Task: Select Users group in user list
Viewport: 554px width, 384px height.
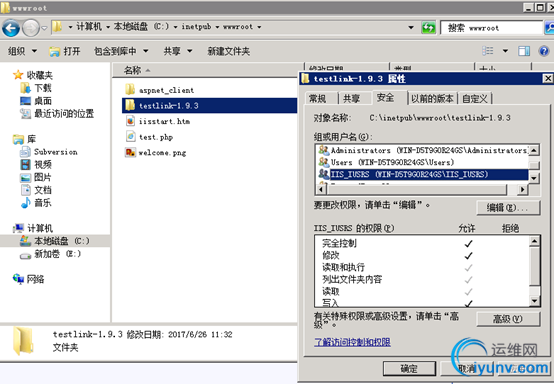Action: click(x=423, y=162)
